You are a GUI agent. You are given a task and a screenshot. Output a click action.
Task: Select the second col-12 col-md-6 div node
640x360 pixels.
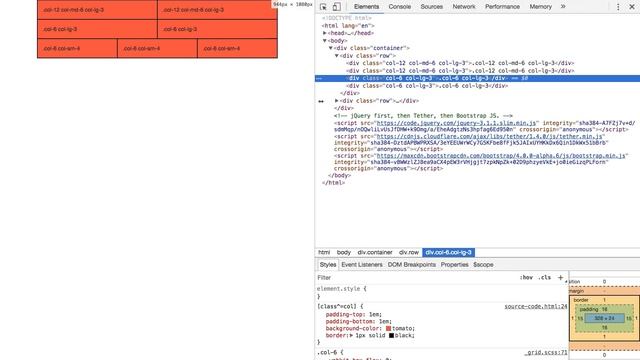(x=460, y=71)
